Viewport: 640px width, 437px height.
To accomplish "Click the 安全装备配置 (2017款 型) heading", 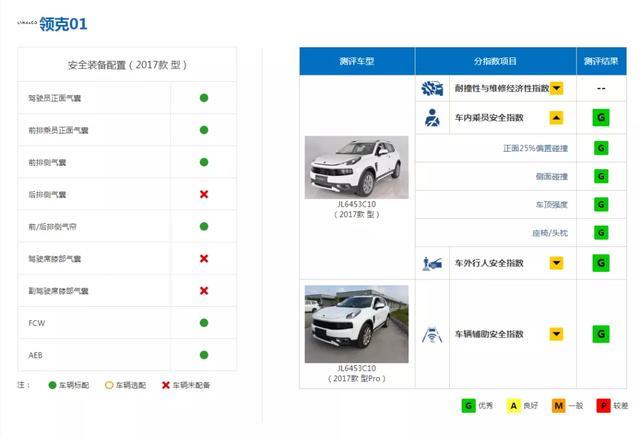I will pos(127,65).
